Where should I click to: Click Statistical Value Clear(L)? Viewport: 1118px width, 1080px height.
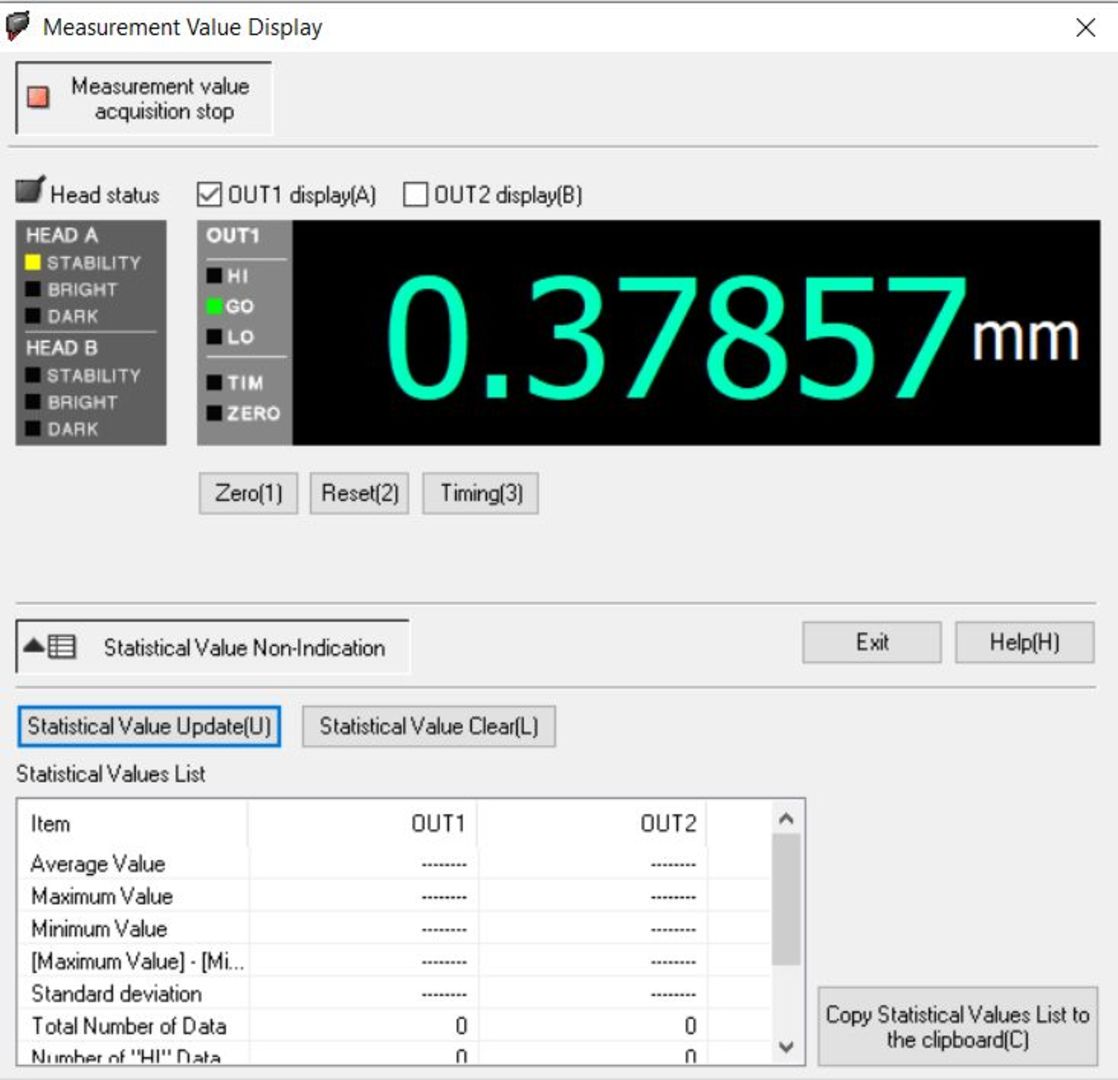click(x=428, y=727)
